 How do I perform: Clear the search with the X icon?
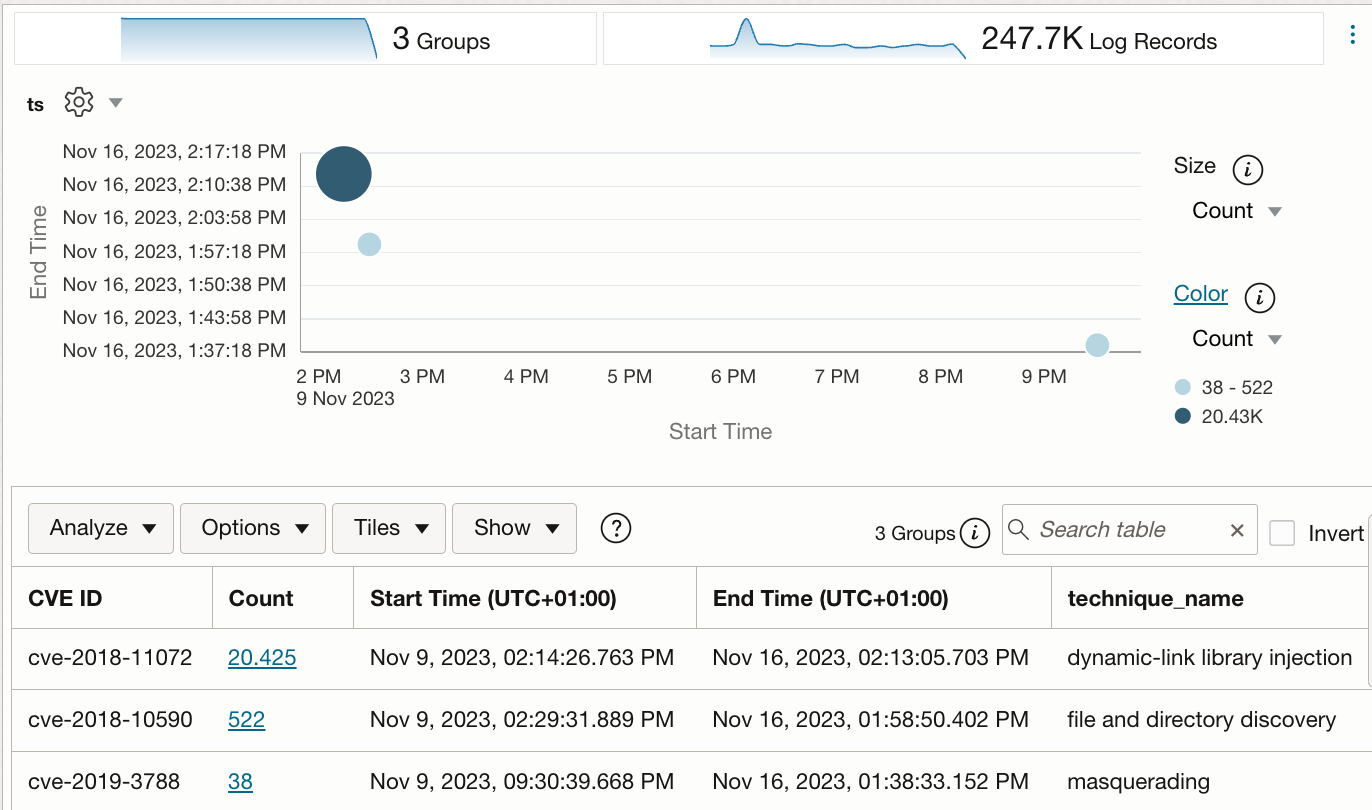(x=1237, y=529)
